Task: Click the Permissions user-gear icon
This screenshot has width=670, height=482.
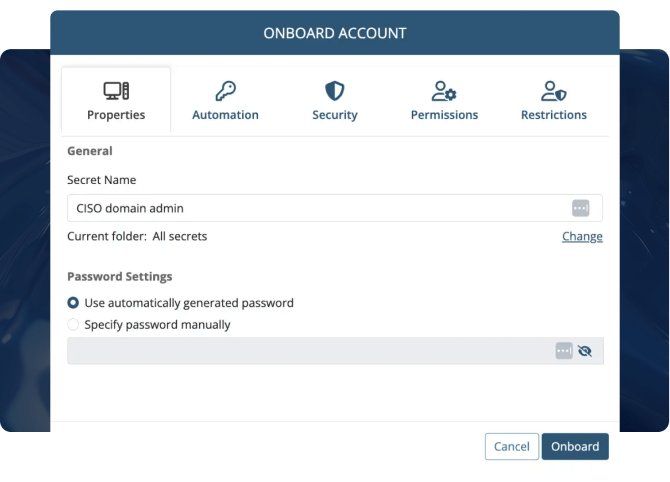Action: point(444,91)
